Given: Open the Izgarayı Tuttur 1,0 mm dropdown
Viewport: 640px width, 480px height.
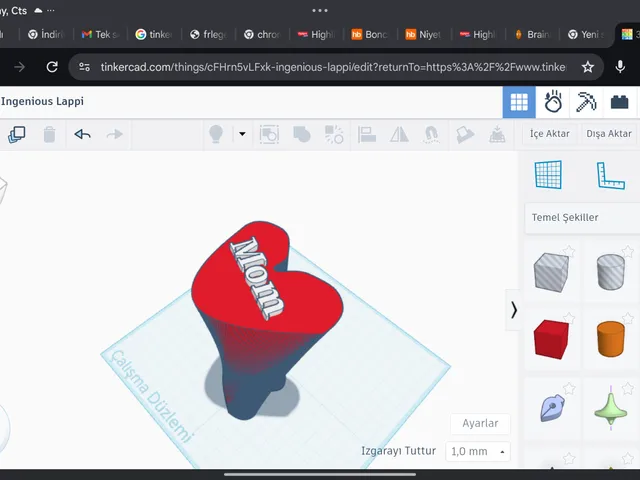Looking at the screenshot, I should click(x=478, y=451).
